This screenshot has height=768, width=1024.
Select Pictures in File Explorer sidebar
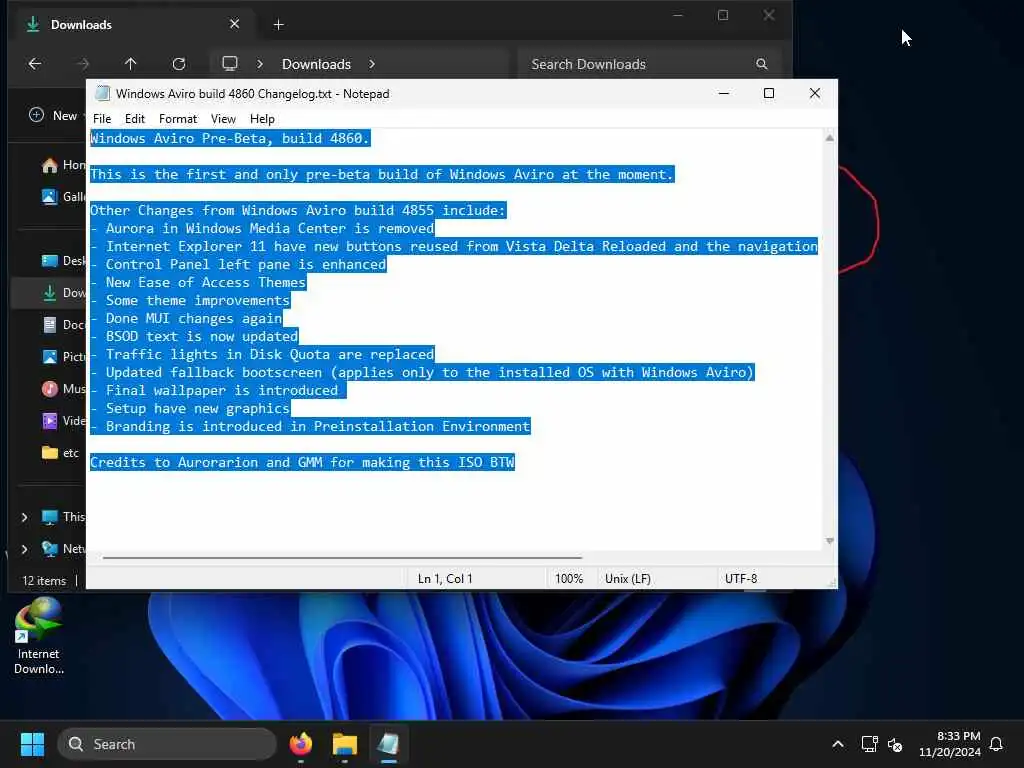(63, 357)
